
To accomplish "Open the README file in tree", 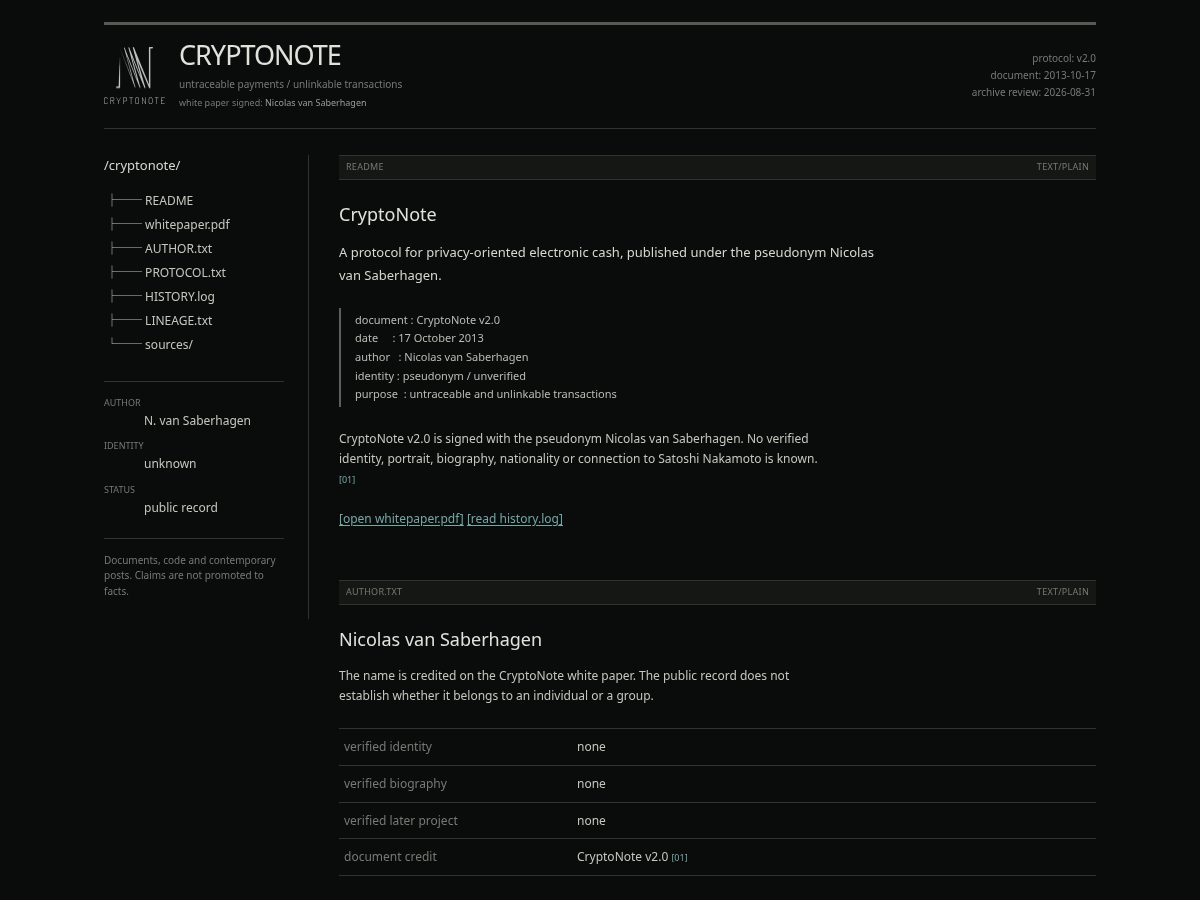I will coord(169,200).
